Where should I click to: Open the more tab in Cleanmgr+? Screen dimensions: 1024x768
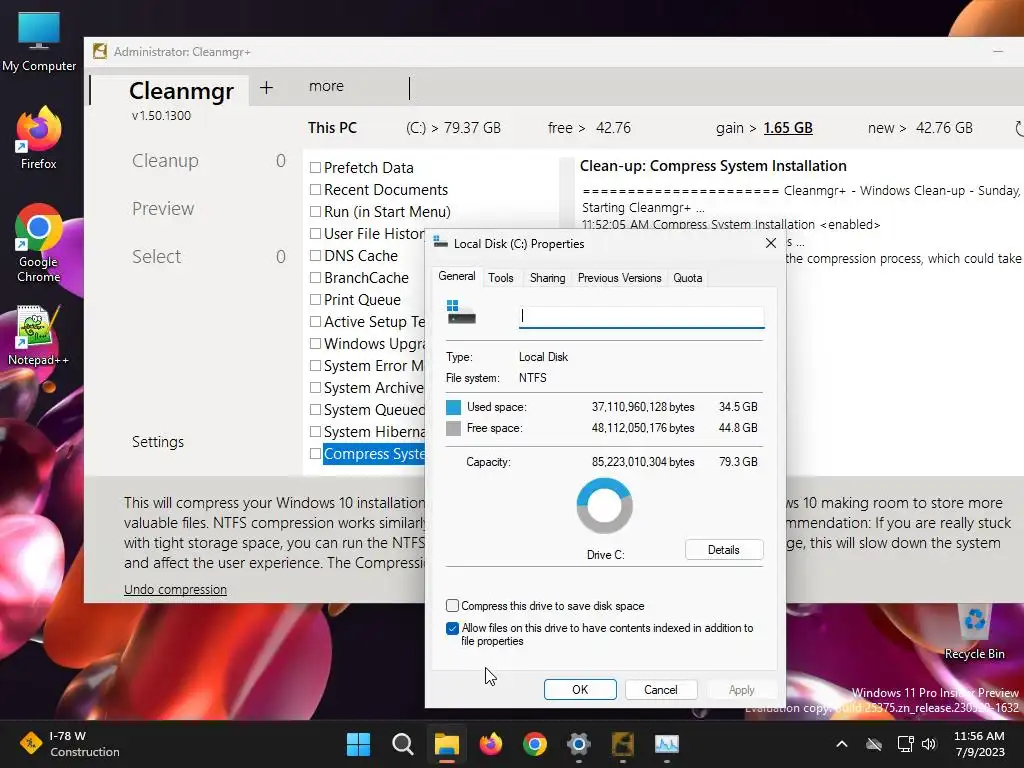point(326,86)
